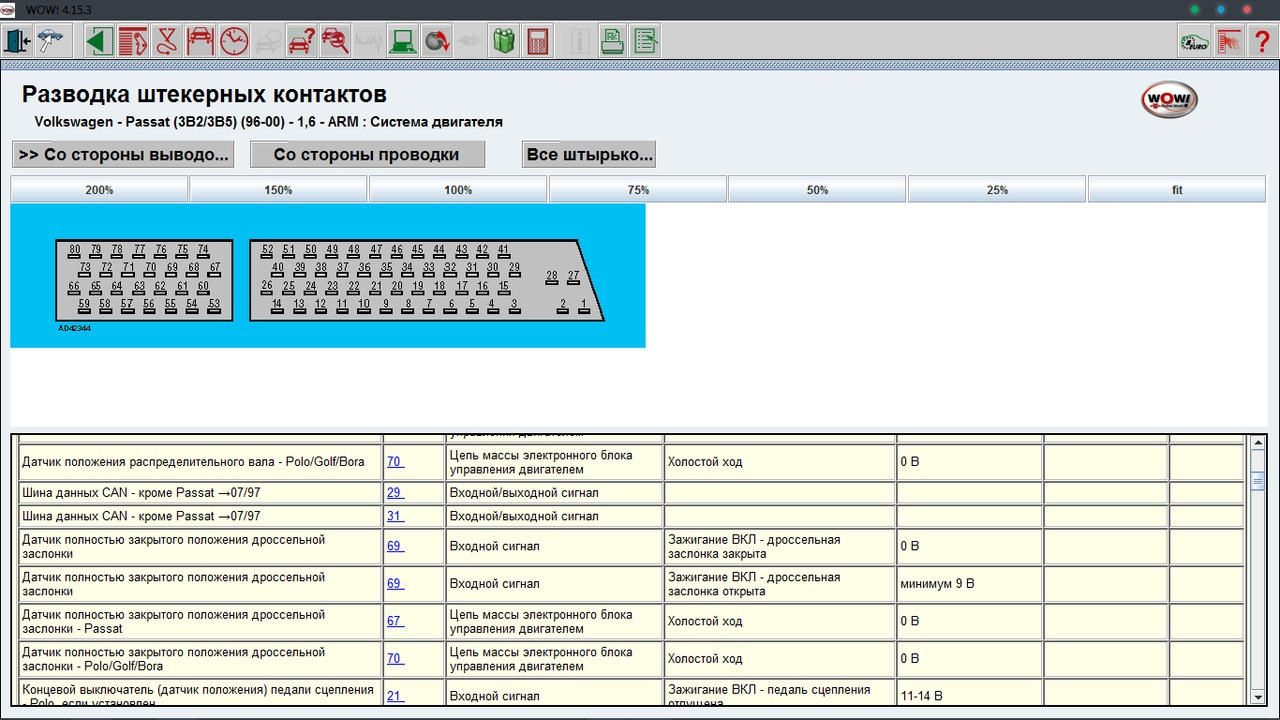
Task: Set diagram zoom to 200%
Action: 99,190
